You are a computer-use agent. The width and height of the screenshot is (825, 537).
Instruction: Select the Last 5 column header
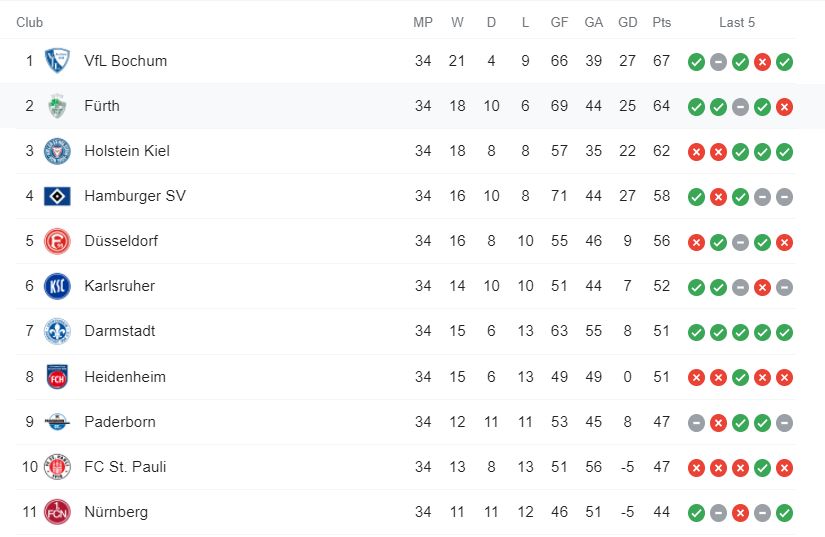click(737, 23)
